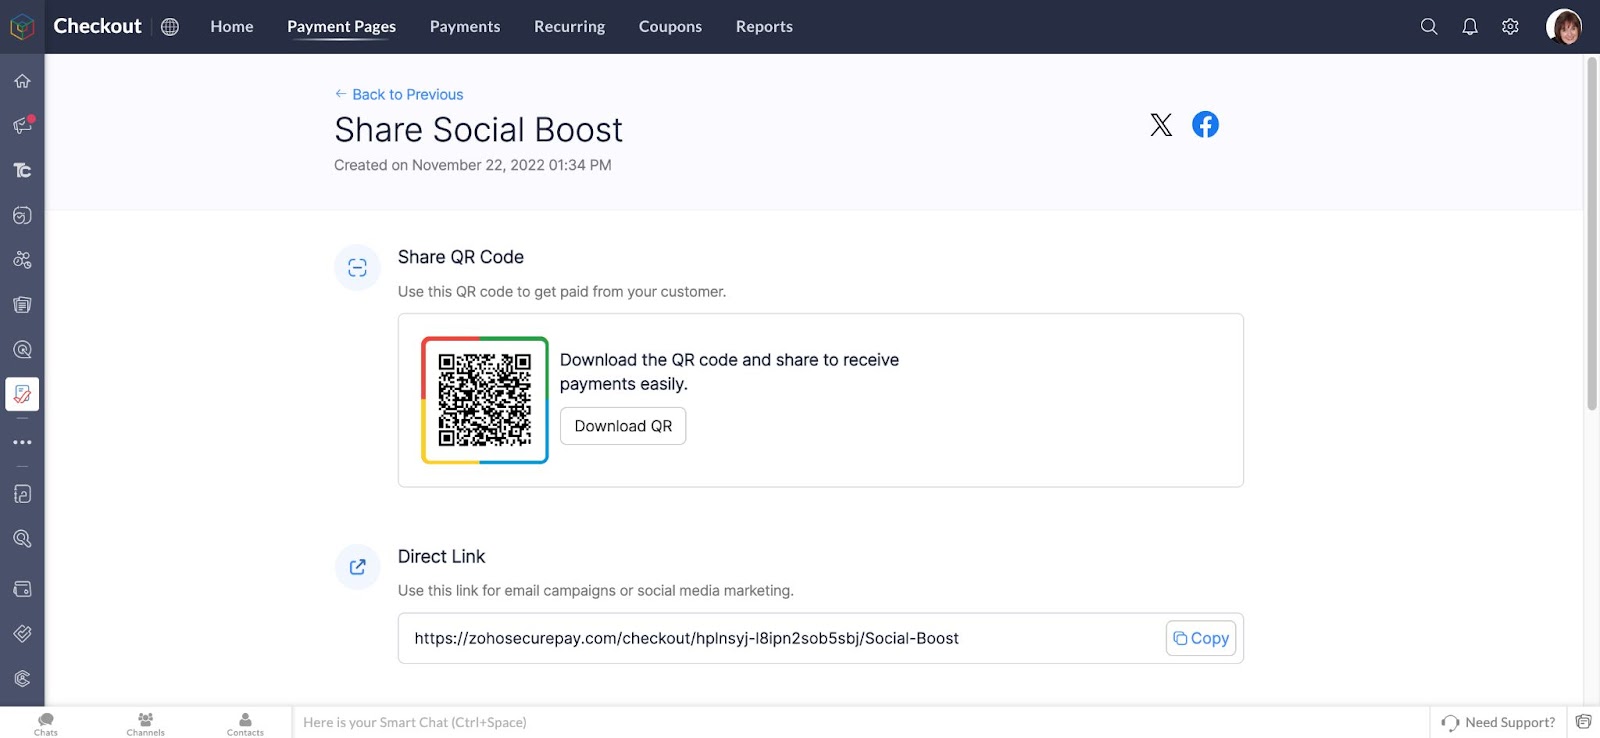
Task: Click the 'Share Social Boost' heading
Action: tap(478, 130)
